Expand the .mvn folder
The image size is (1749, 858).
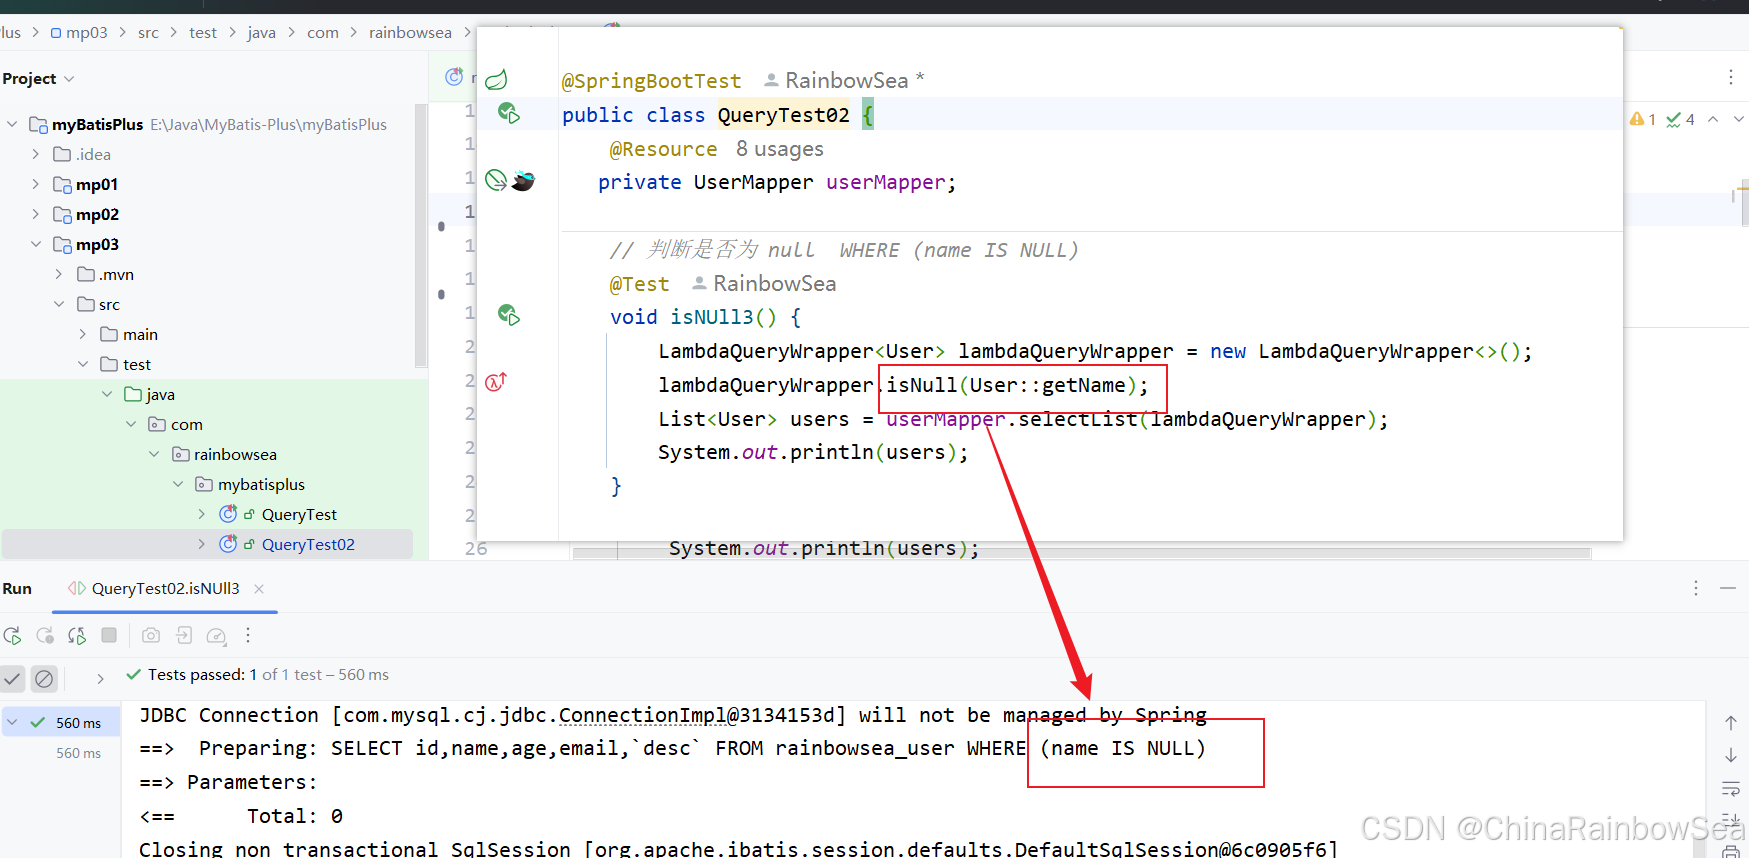pos(59,274)
